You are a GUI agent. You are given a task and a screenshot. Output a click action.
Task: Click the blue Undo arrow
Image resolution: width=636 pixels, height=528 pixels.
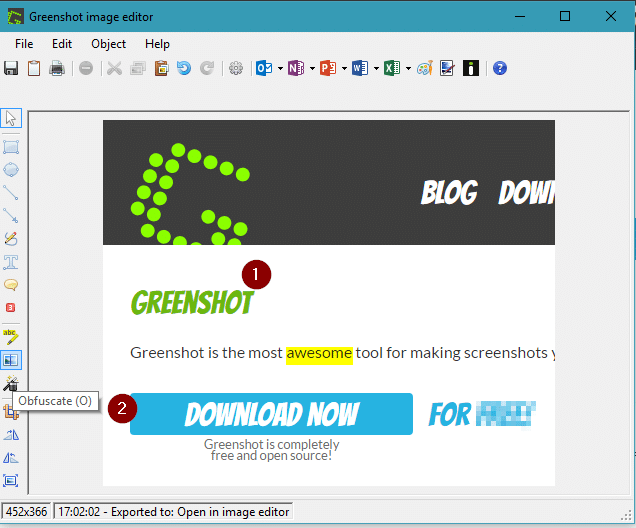click(x=184, y=68)
